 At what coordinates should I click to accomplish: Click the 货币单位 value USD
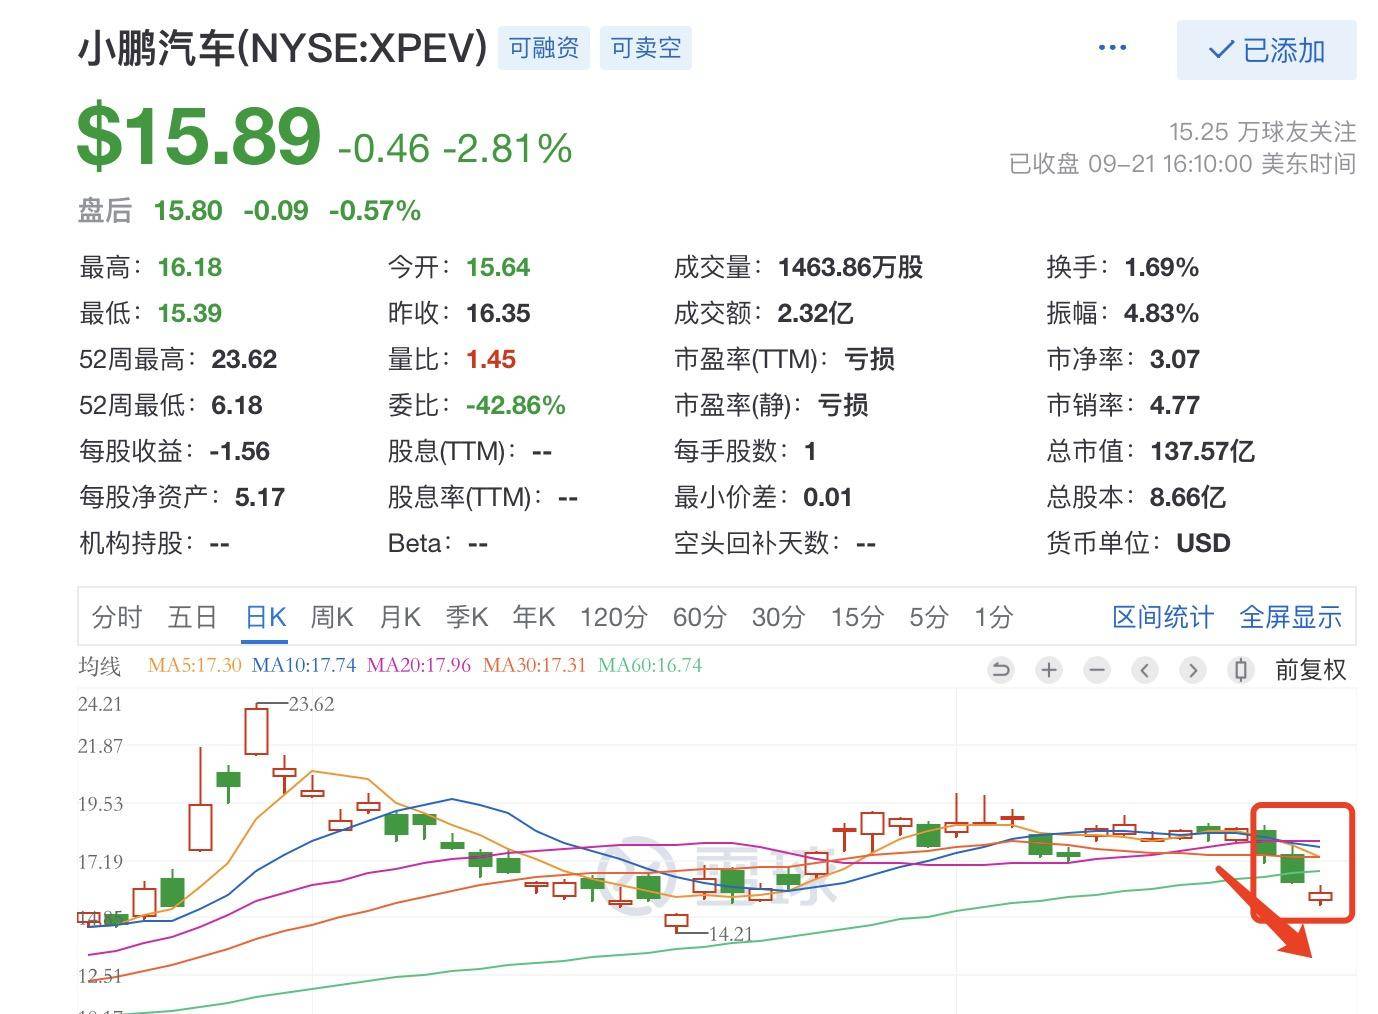coord(1203,543)
